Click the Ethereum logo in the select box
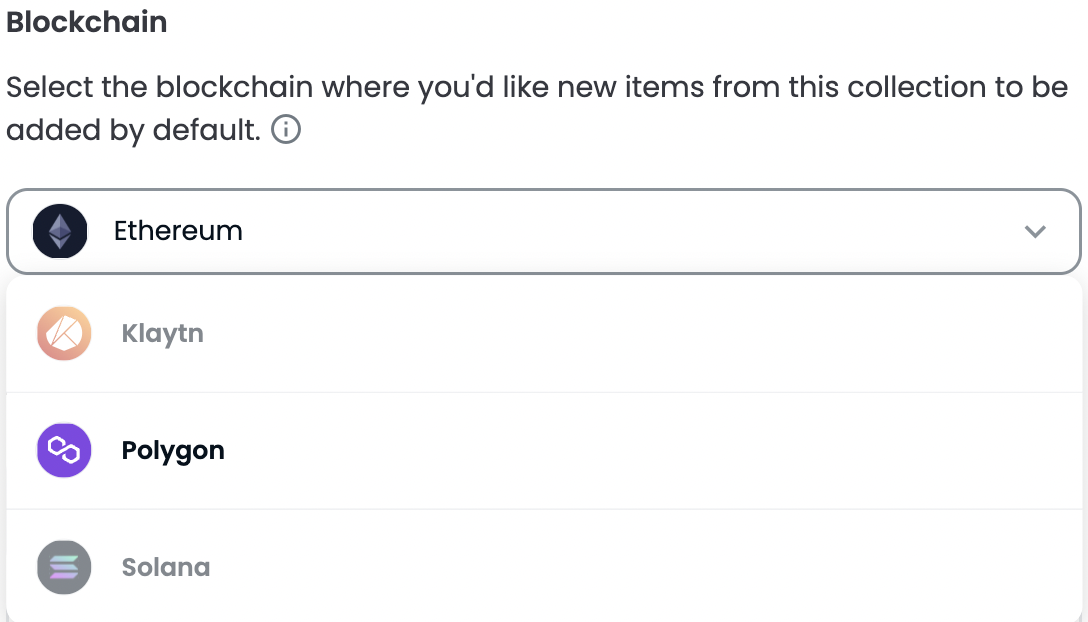This screenshot has width=1088, height=622. [x=60, y=231]
